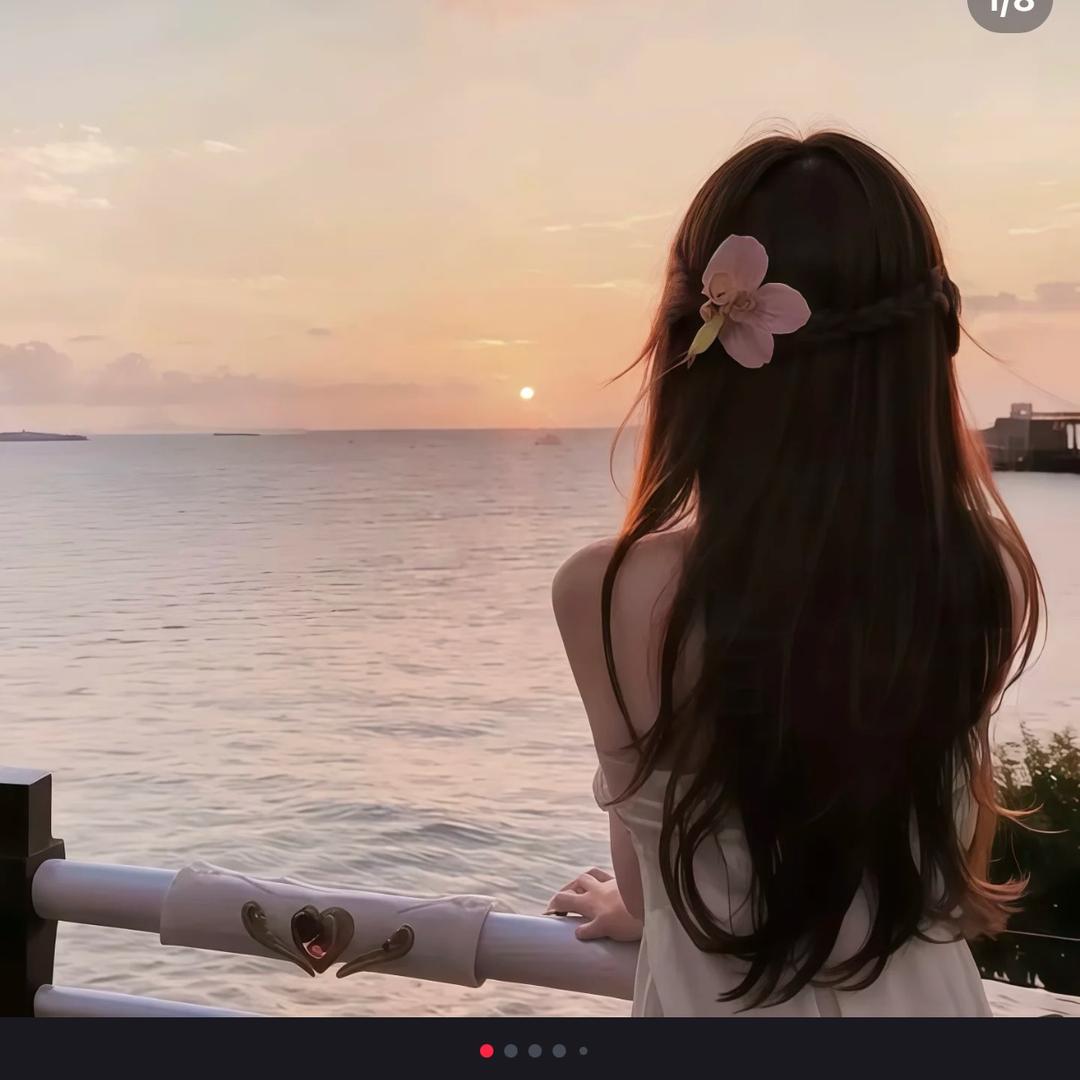Click the braided section of hair
Image resolution: width=1080 pixels, height=1080 pixels.
[x=880, y=314]
